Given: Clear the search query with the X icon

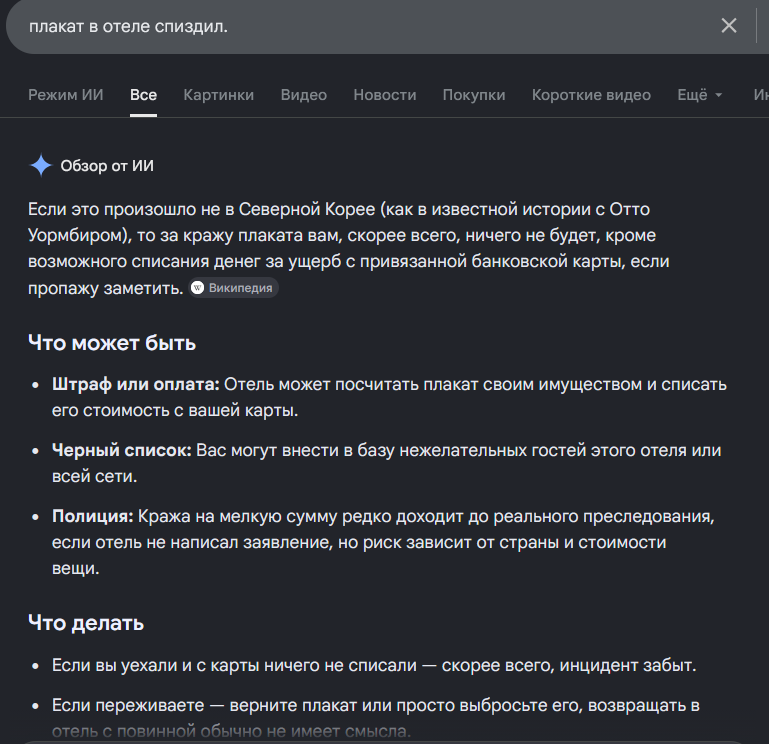Looking at the screenshot, I should (729, 26).
